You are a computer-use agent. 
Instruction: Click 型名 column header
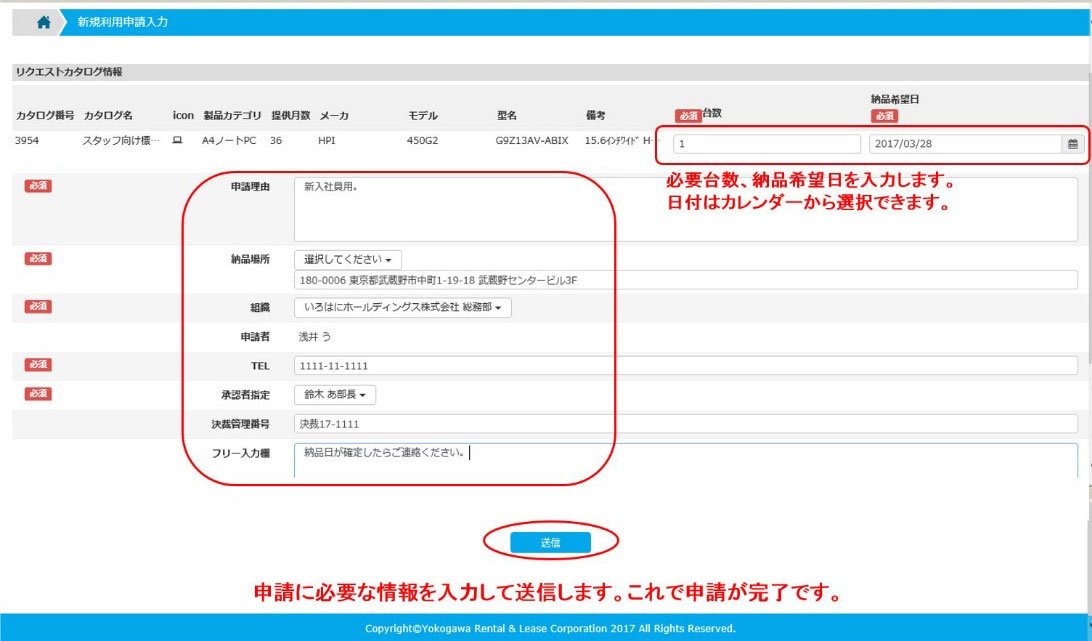point(507,116)
